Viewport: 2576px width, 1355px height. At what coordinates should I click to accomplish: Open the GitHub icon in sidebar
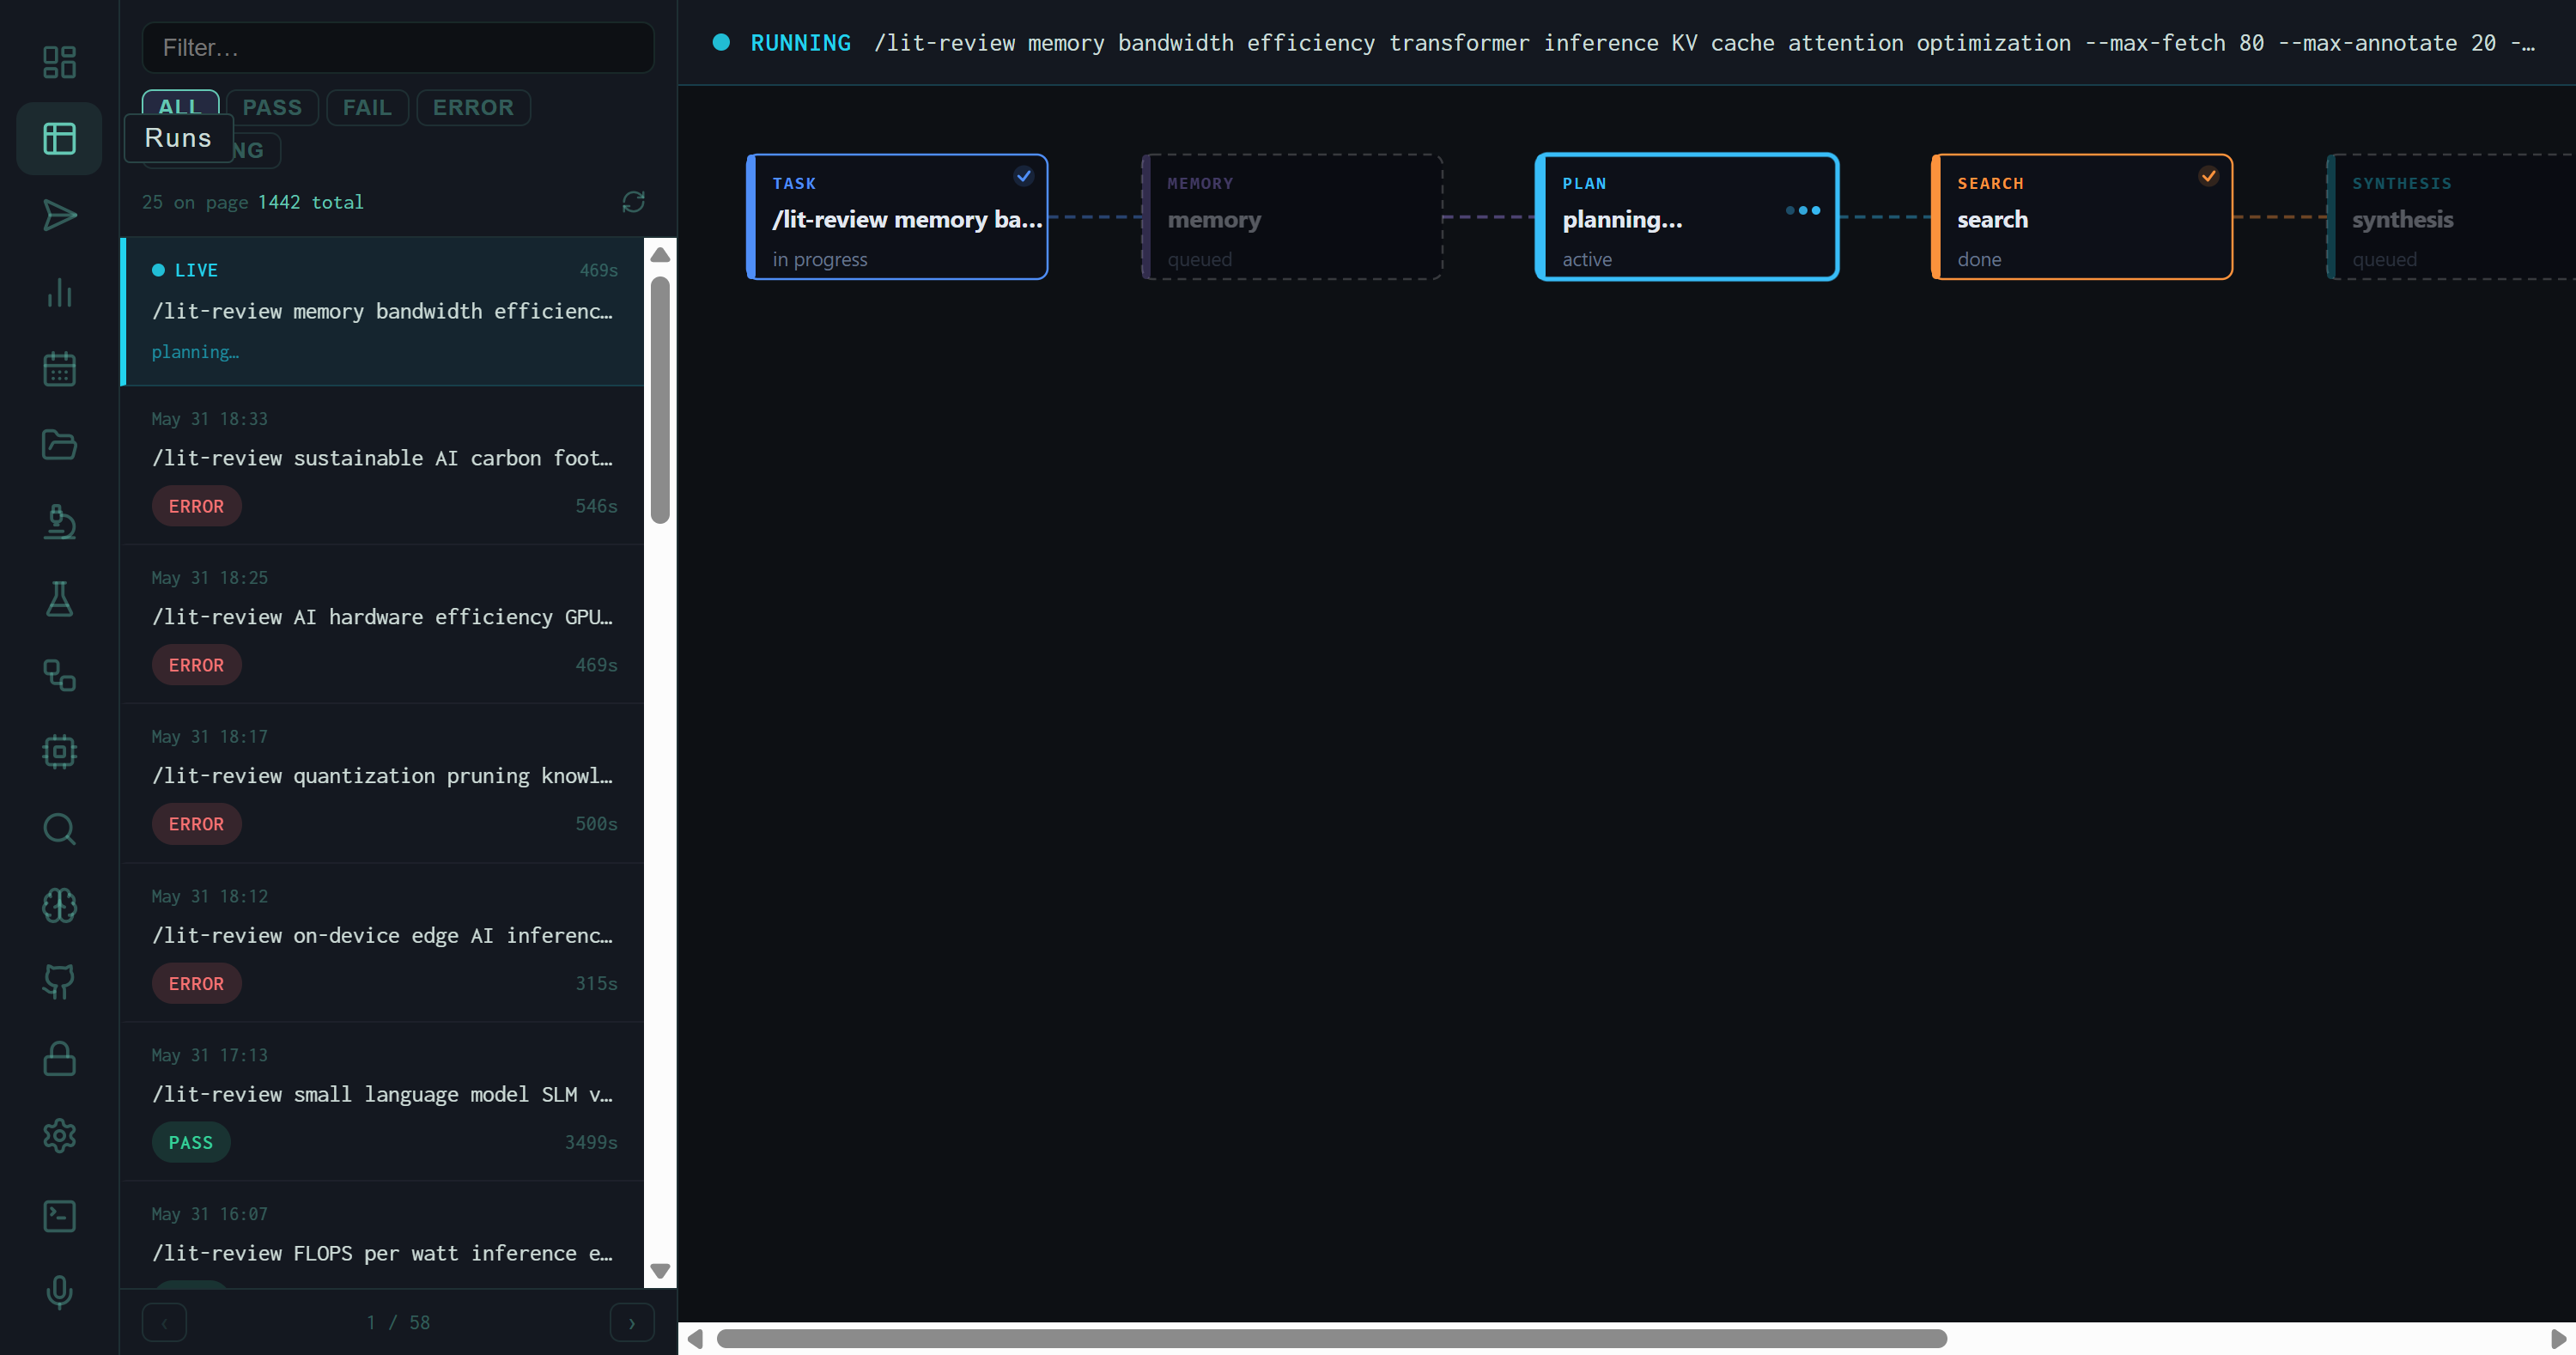[59, 981]
